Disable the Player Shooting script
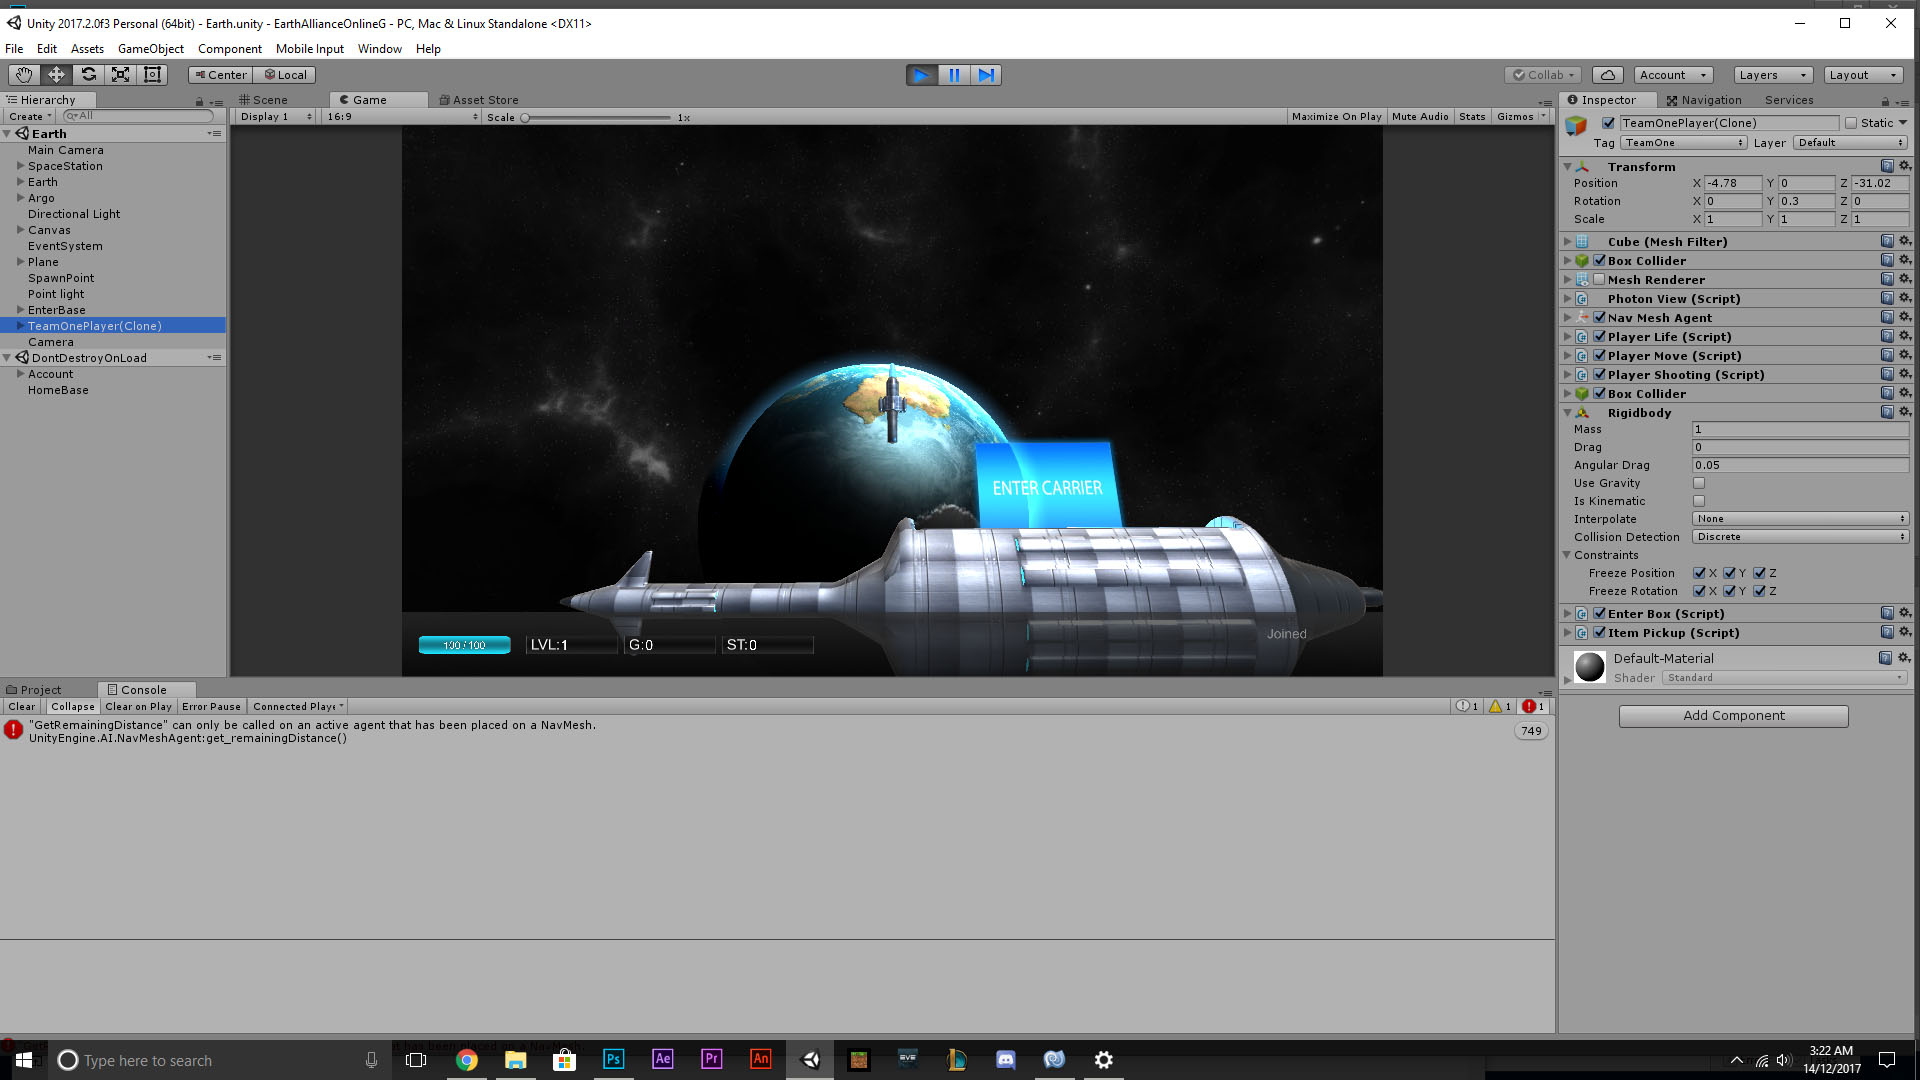 tap(1599, 374)
